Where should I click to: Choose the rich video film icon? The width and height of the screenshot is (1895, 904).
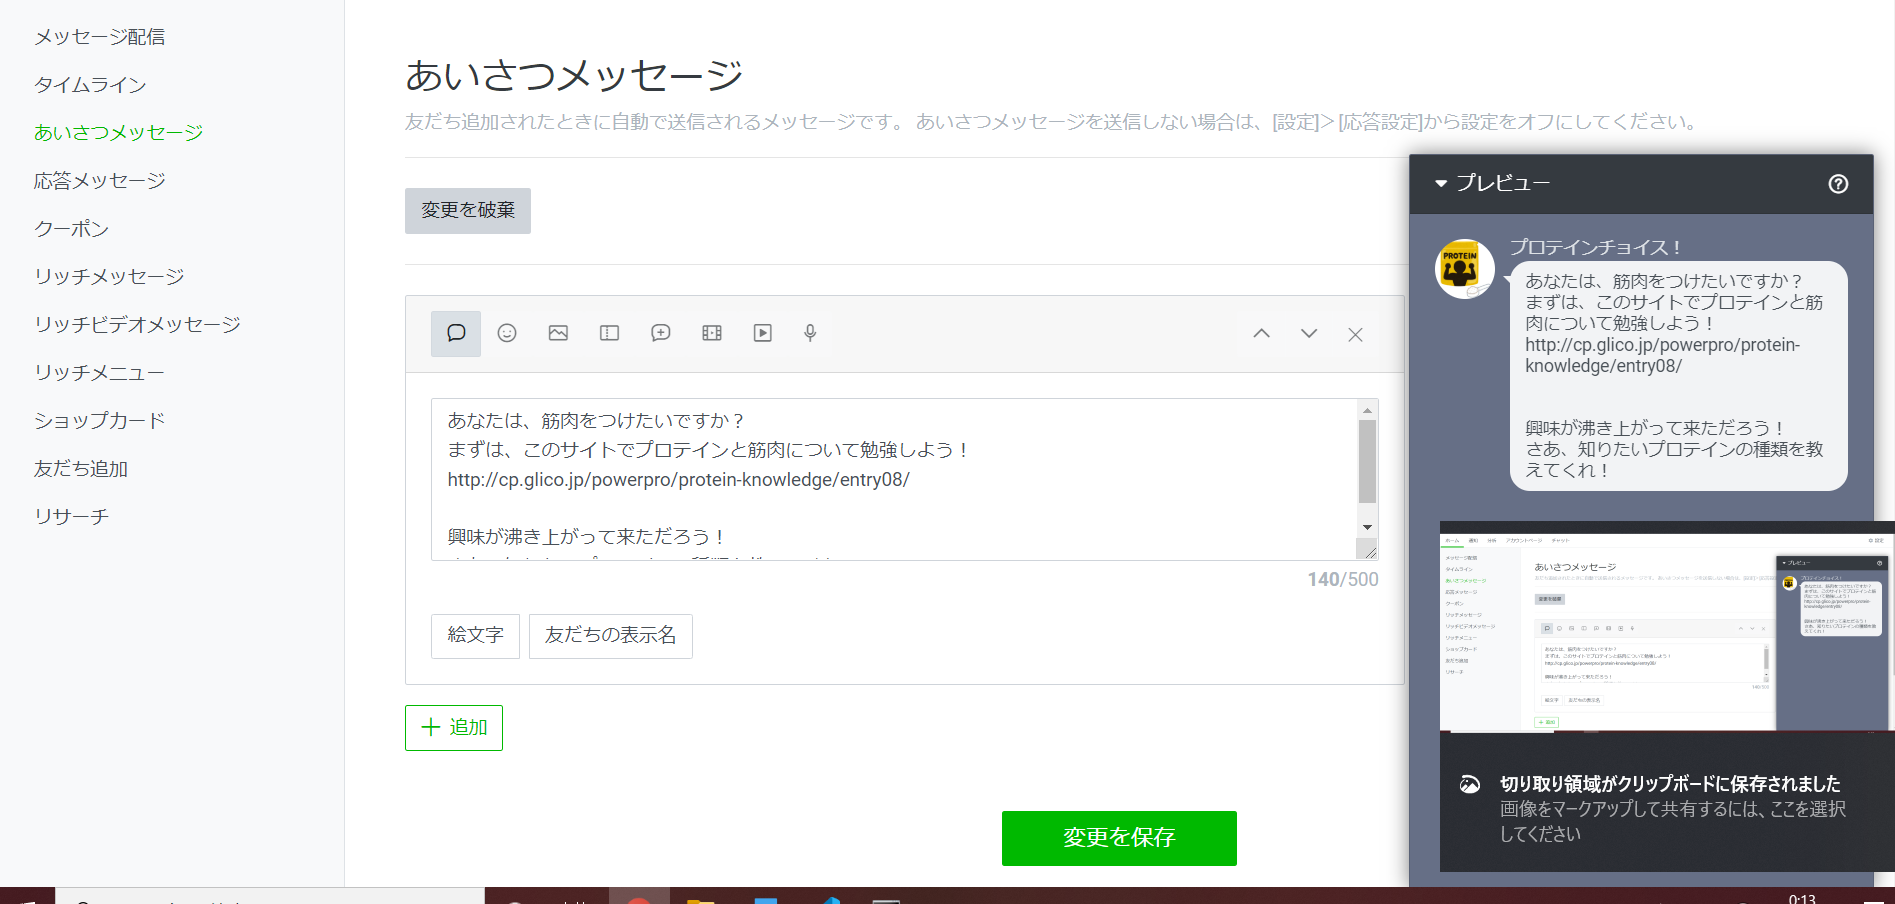click(712, 333)
